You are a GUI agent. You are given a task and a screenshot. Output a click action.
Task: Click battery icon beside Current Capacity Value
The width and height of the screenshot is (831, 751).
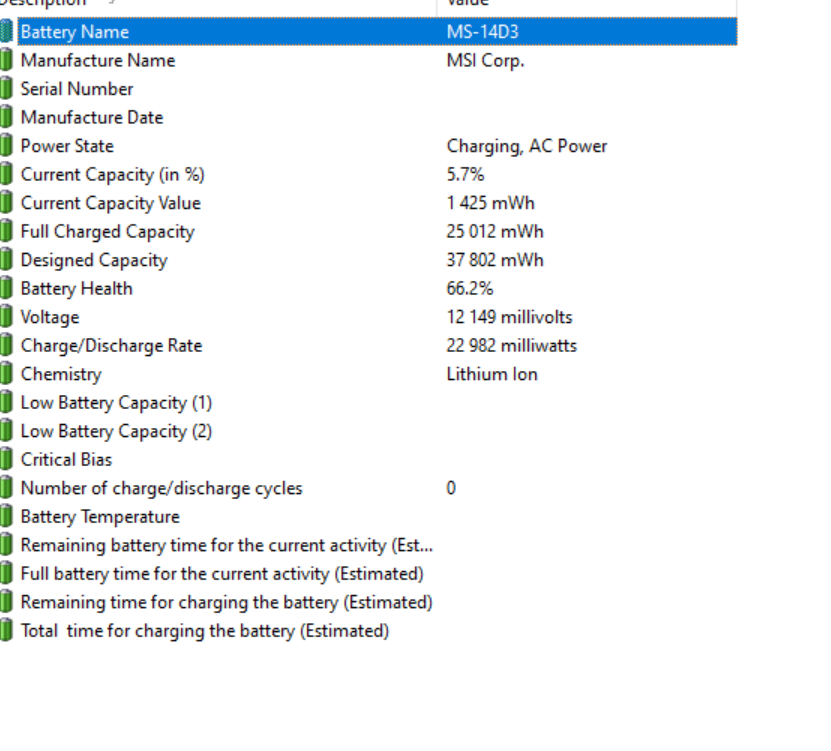(x=6, y=203)
